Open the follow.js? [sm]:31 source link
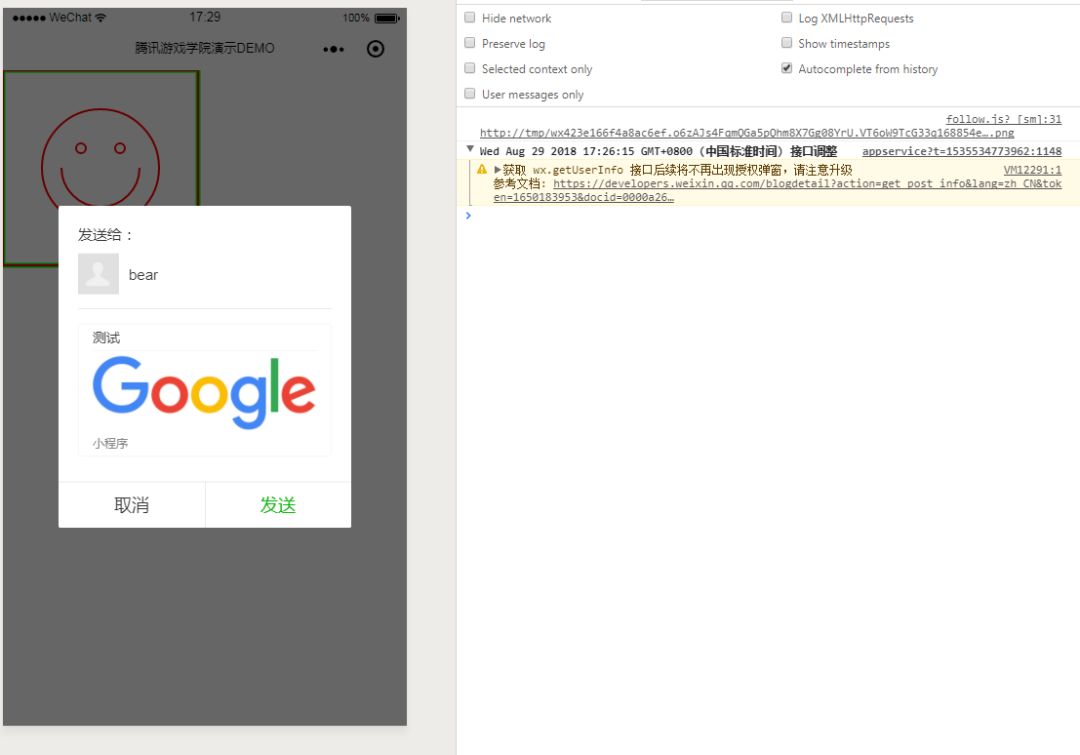 [1004, 119]
